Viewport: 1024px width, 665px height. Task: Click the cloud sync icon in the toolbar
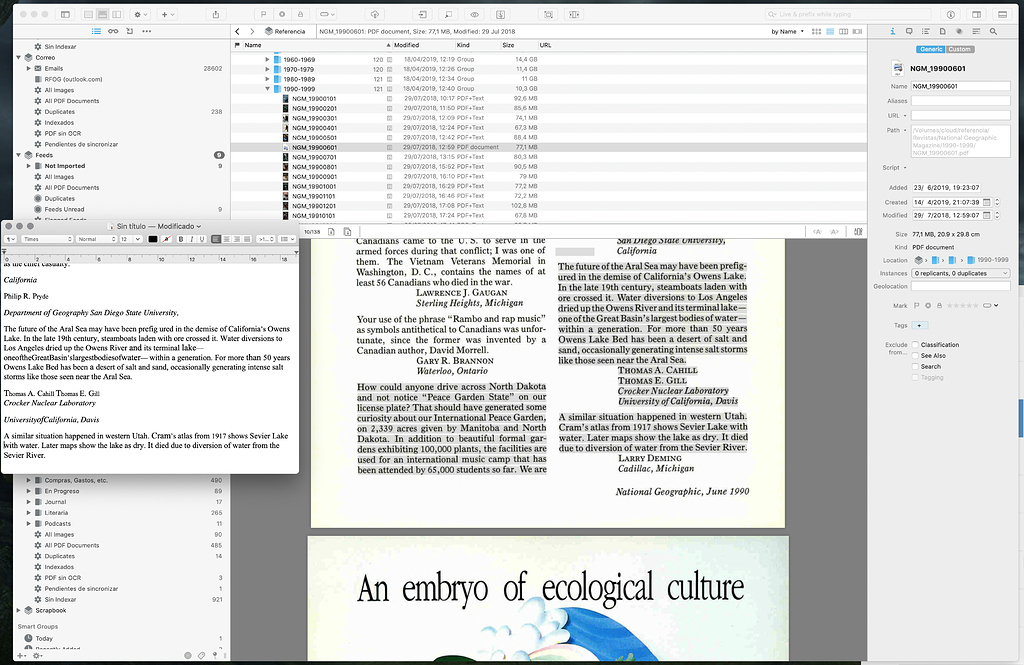coord(374,14)
